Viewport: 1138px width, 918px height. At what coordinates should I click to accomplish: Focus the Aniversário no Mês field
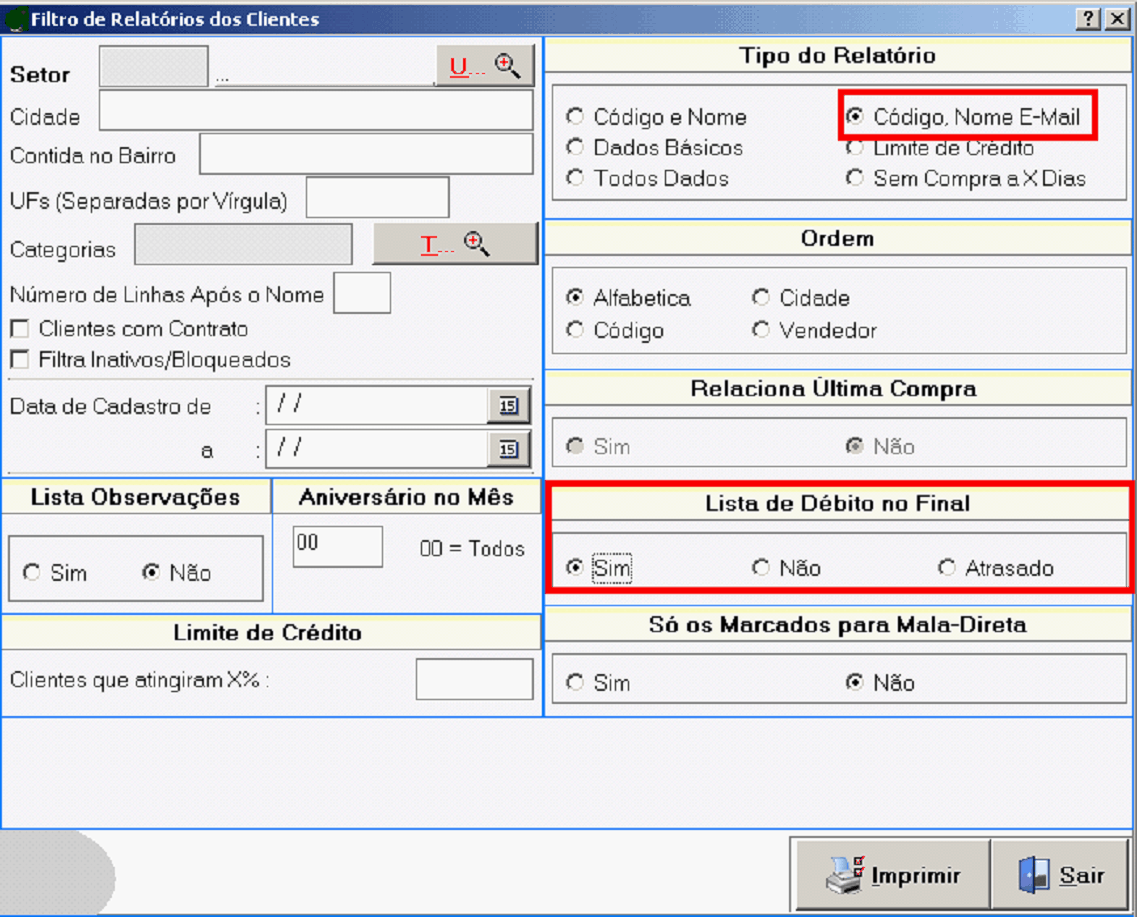337,546
